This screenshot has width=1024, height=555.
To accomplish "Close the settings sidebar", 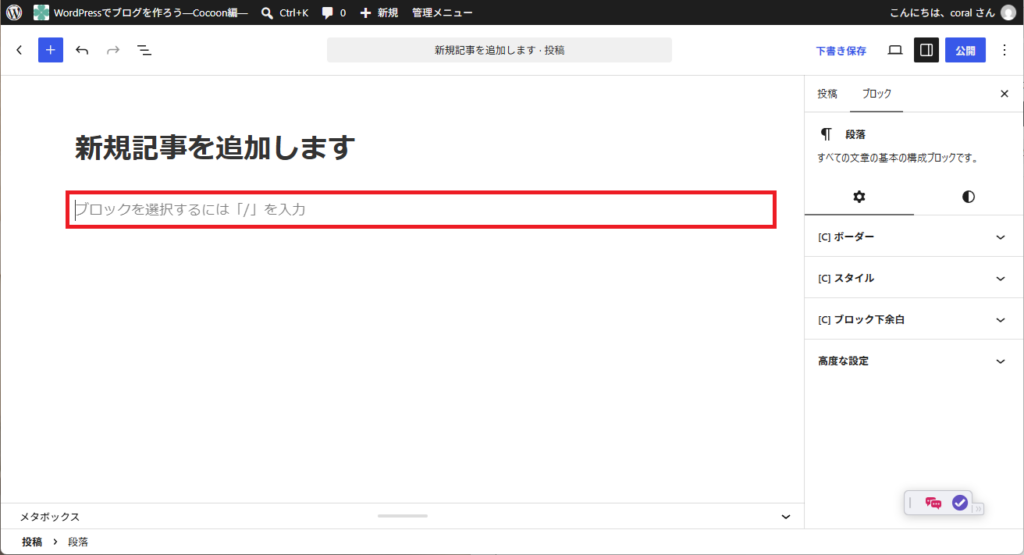I will (x=1004, y=94).
